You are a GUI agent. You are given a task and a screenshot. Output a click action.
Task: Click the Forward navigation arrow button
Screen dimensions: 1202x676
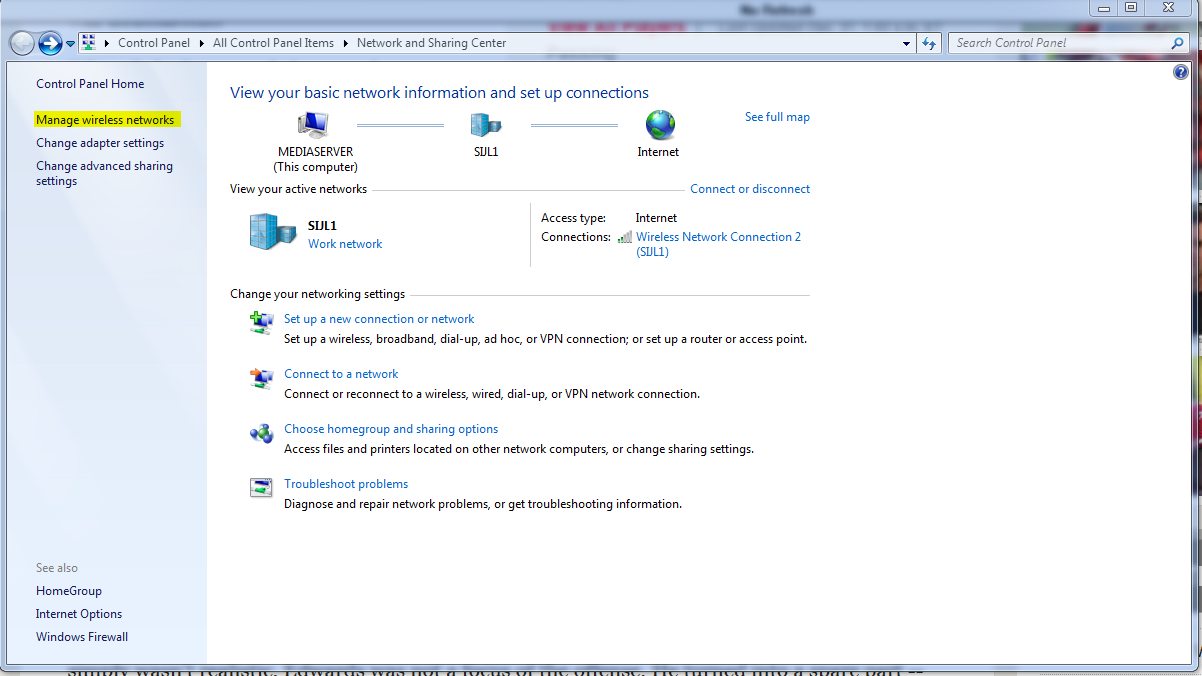tap(50, 43)
